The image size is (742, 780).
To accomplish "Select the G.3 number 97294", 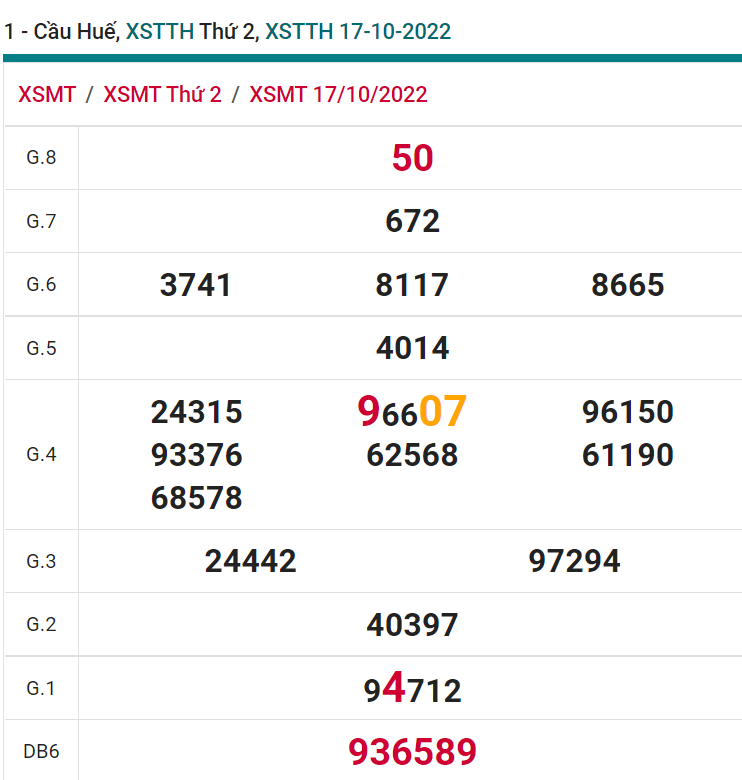I will [x=574, y=561].
